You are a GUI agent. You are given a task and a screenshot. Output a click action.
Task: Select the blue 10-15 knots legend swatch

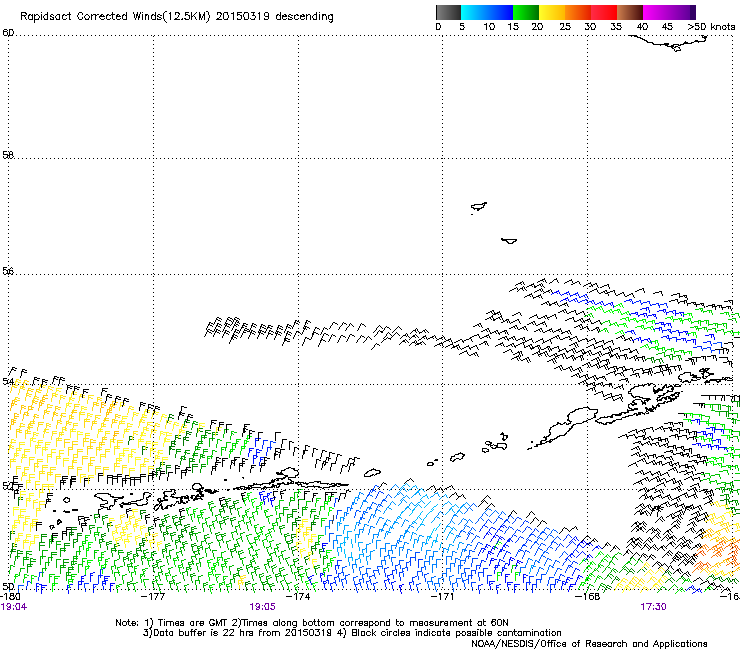coord(500,12)
